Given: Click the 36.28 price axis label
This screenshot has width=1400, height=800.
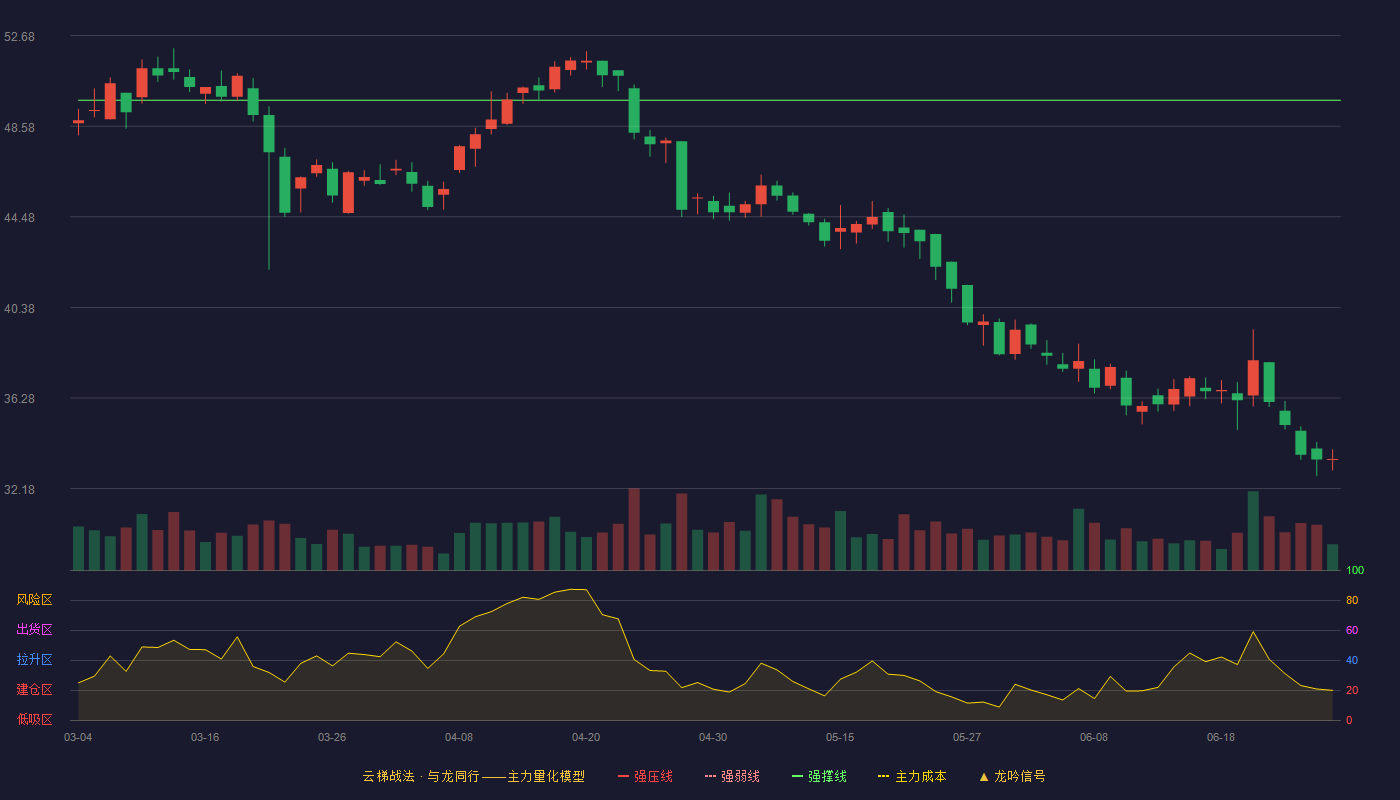Looking at the screenshot, I should click(x=20, y=399).
